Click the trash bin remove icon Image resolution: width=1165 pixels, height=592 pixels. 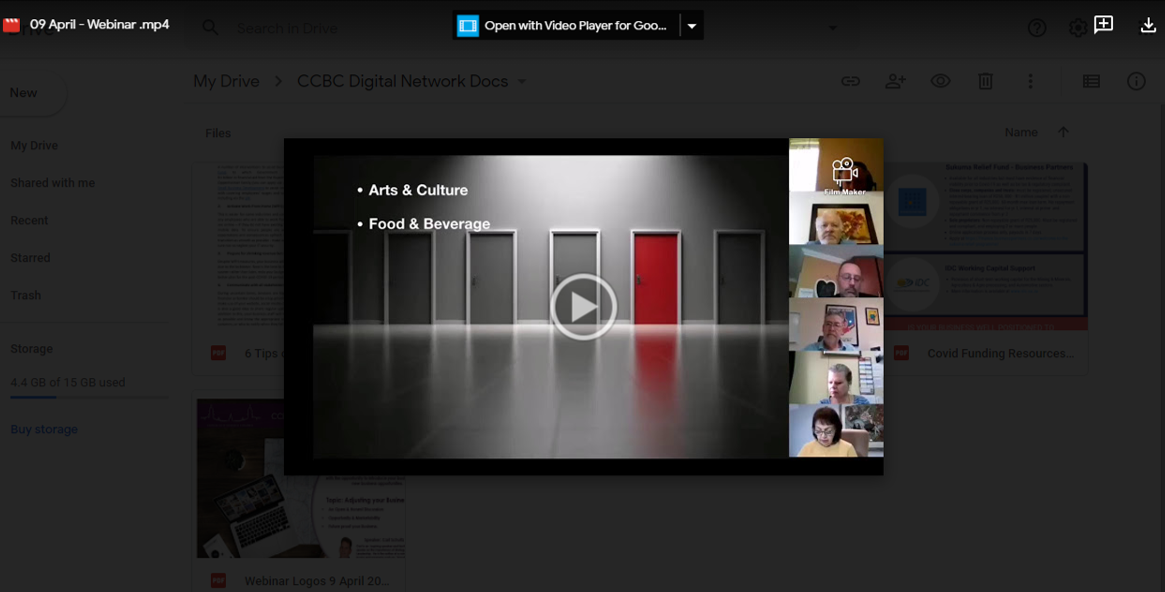click(x=985, y=82)
